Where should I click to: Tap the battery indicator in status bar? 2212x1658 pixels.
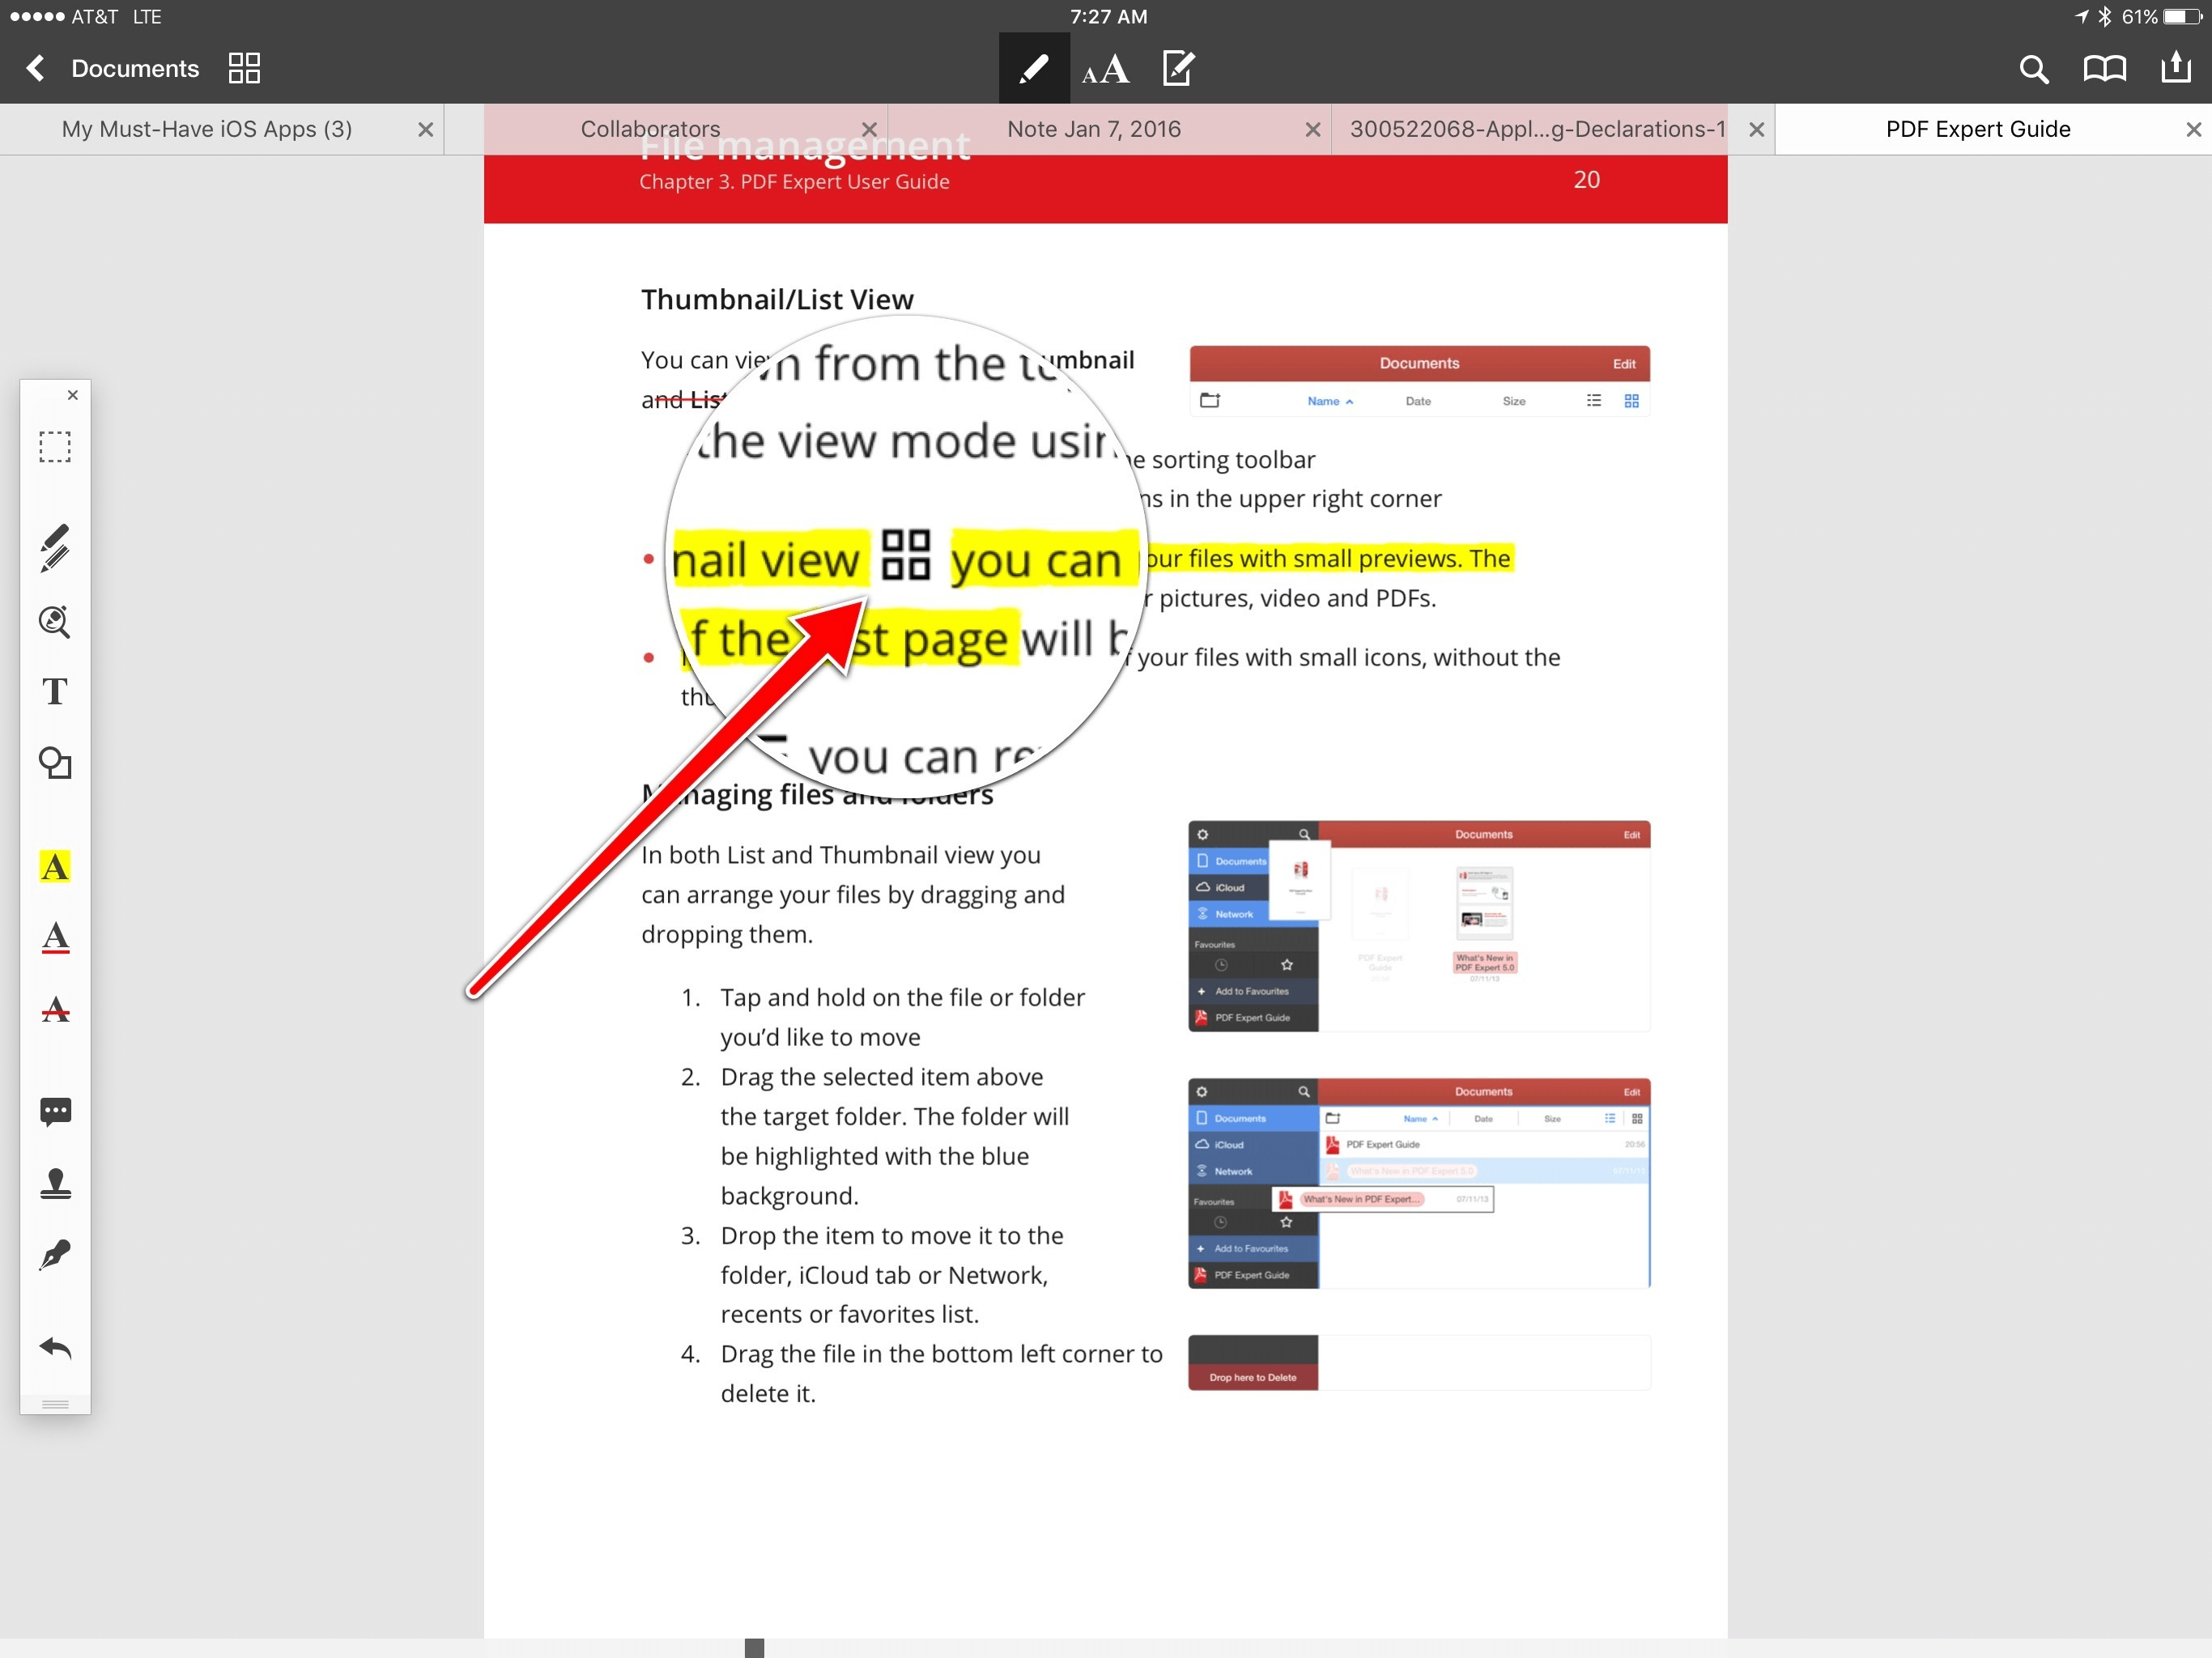2182,17
